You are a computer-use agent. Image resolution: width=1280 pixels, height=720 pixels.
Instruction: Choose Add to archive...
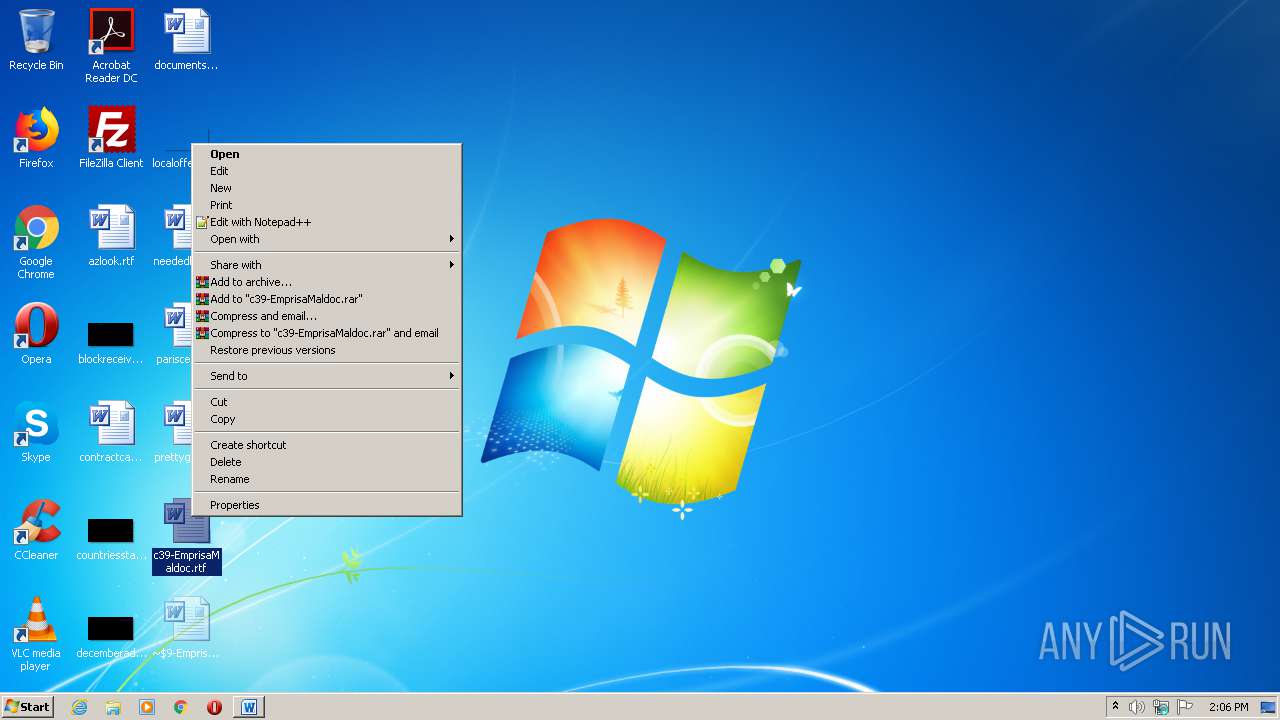tap(327, 282)
